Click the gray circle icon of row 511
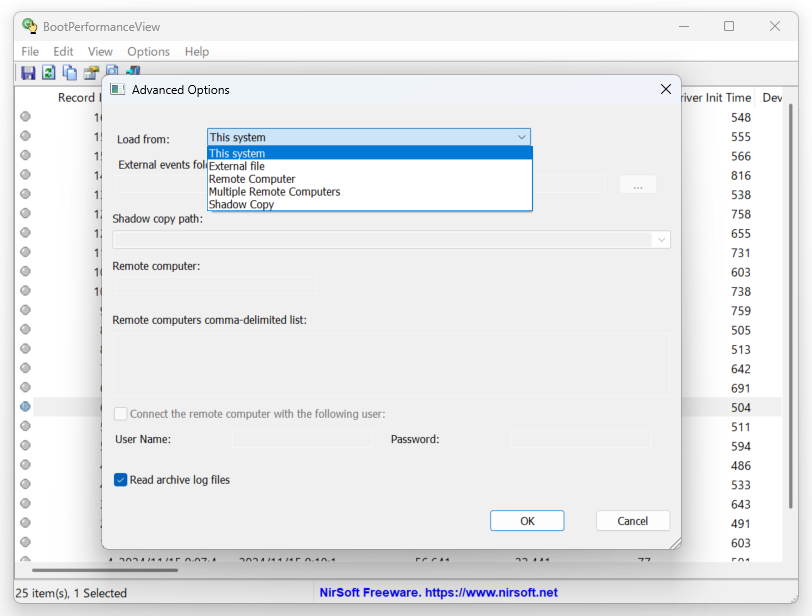This screenshot has height=616, width=812. pyautogui.click(x=25, y=426)
